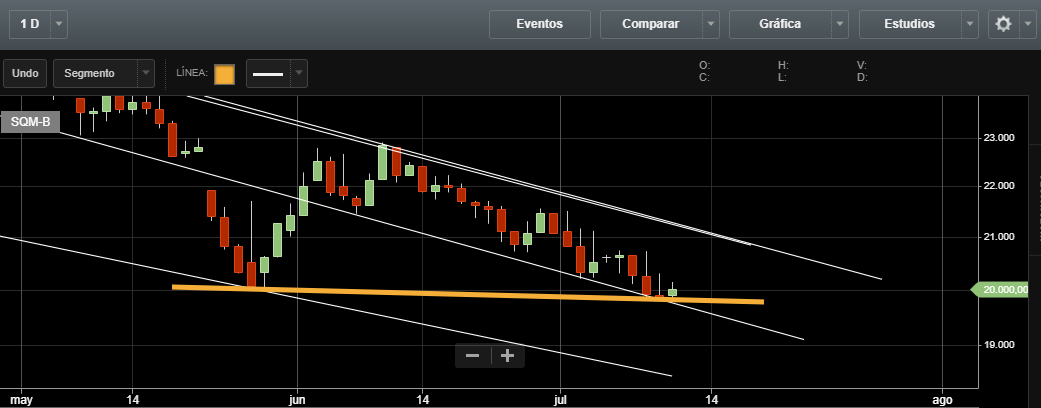Click the SQM-B ticker label
The image size is (1041, 408).
click(30, 122)
